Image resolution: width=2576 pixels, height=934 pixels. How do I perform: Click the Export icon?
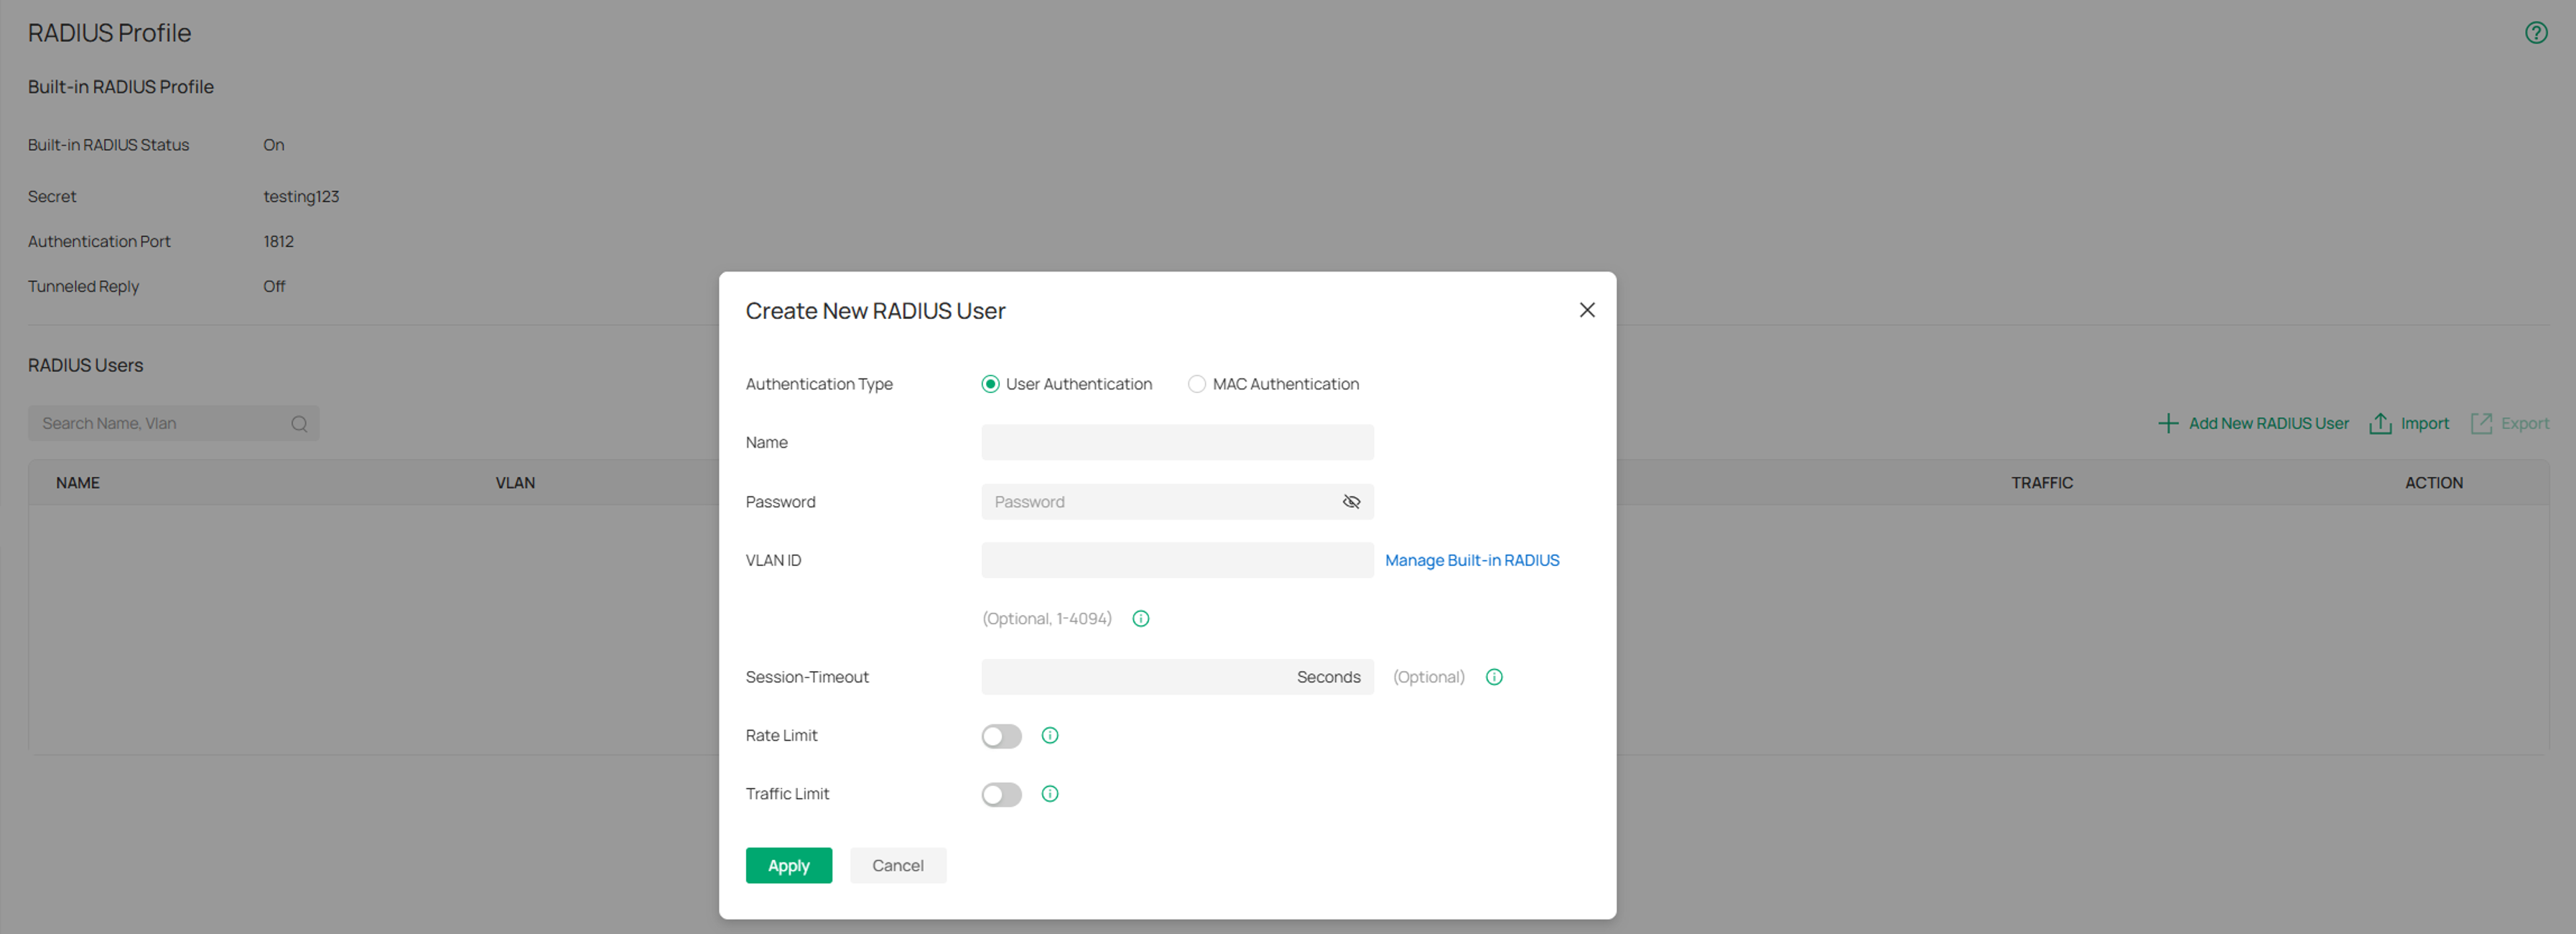pyautogui.click(x=2480, y=424)
